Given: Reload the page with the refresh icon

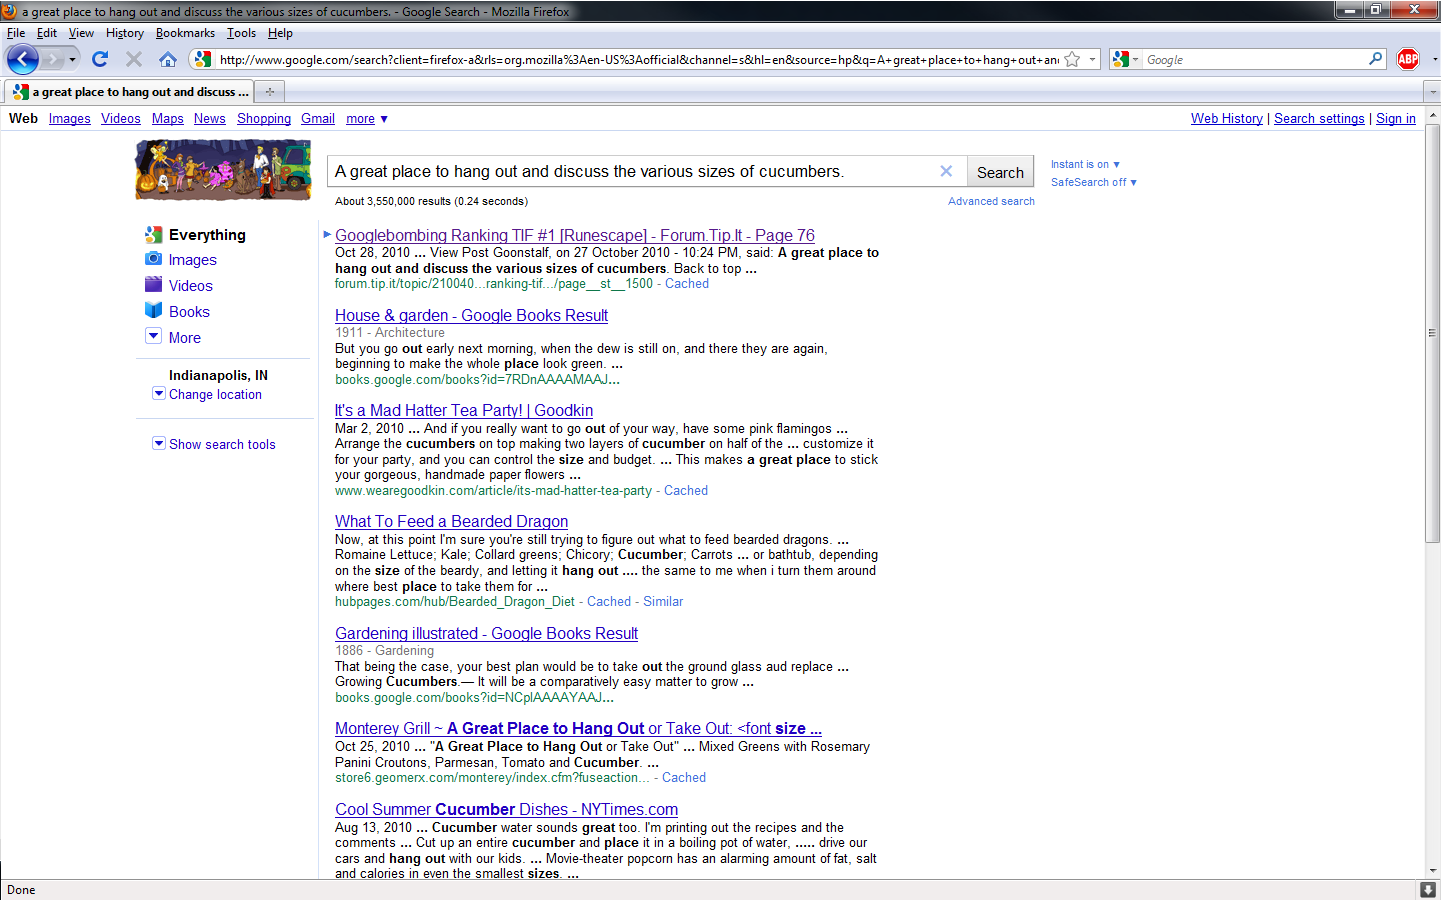Looking at the screenshot, I should coord(100,59).
